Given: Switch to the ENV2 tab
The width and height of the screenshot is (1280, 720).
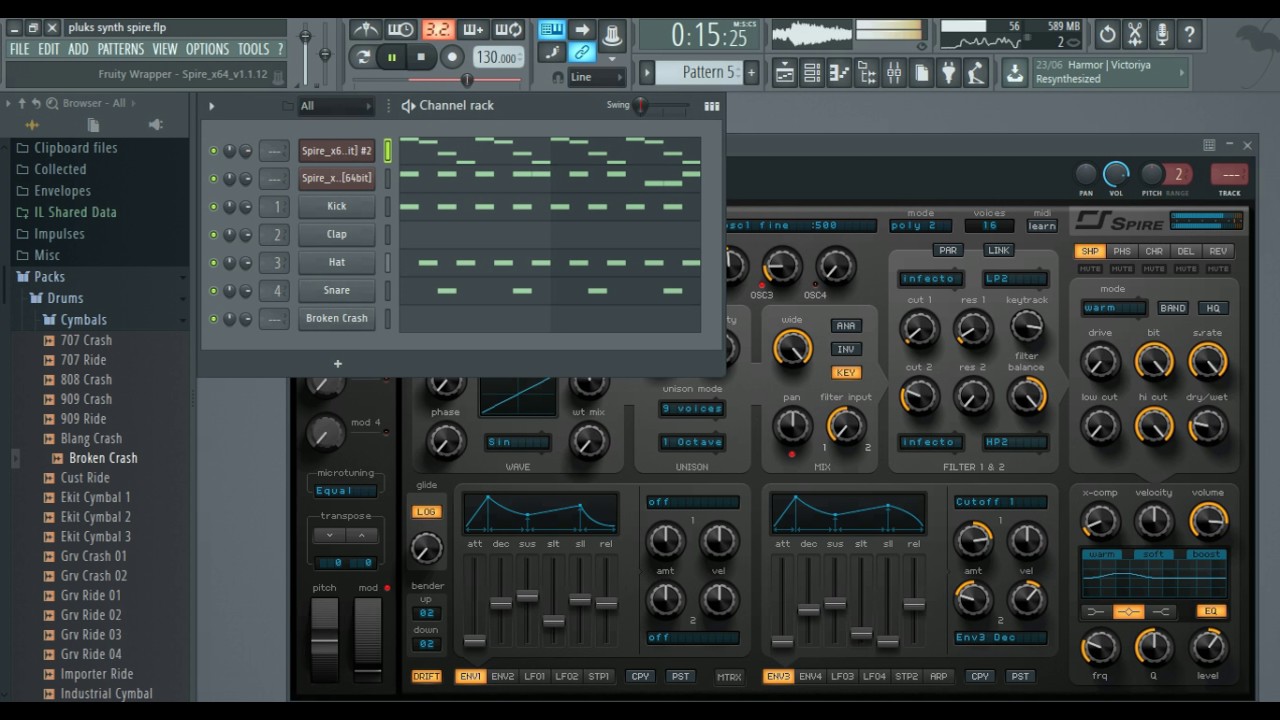Looking at the screenshot, I should [x=503, y=677].
